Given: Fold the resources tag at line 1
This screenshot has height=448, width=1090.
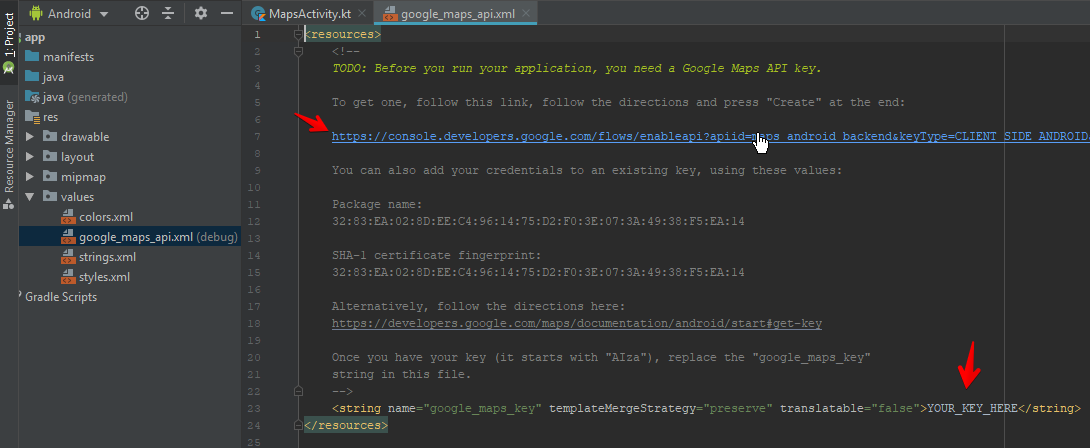Looking at the screenshot, I should tap(298, 34).
